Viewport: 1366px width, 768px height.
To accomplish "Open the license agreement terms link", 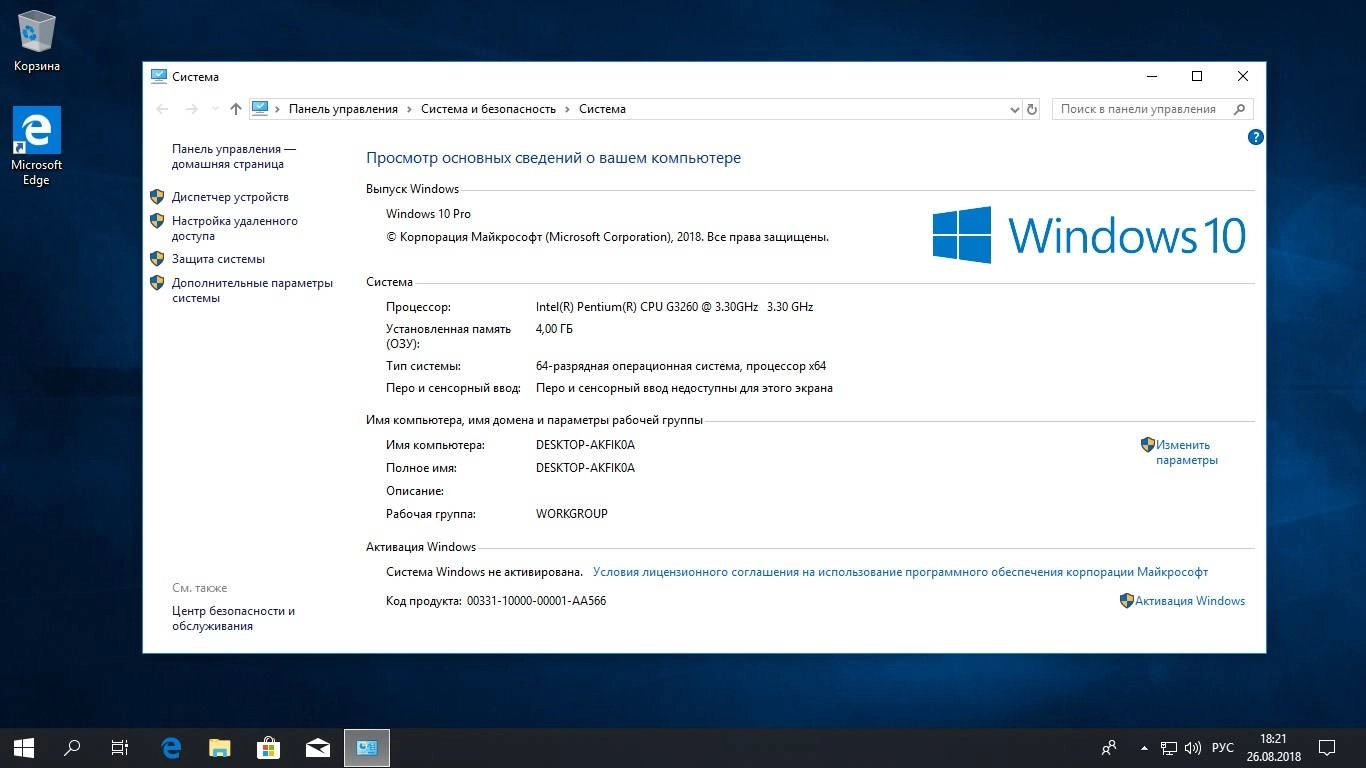I will (900, 572).
